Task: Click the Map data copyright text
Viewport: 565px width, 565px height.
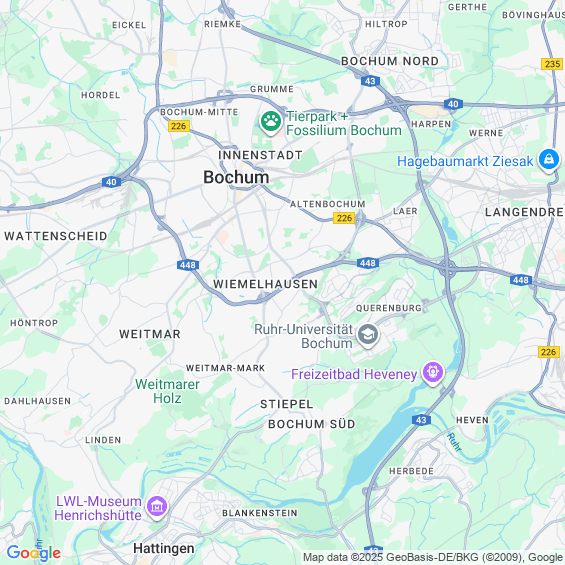Action: coord(433,557)
